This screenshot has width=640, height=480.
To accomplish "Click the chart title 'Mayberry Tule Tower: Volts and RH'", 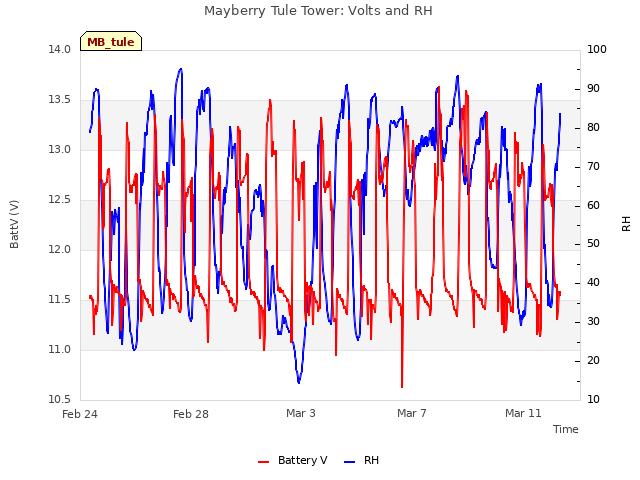I will (318, 11).
